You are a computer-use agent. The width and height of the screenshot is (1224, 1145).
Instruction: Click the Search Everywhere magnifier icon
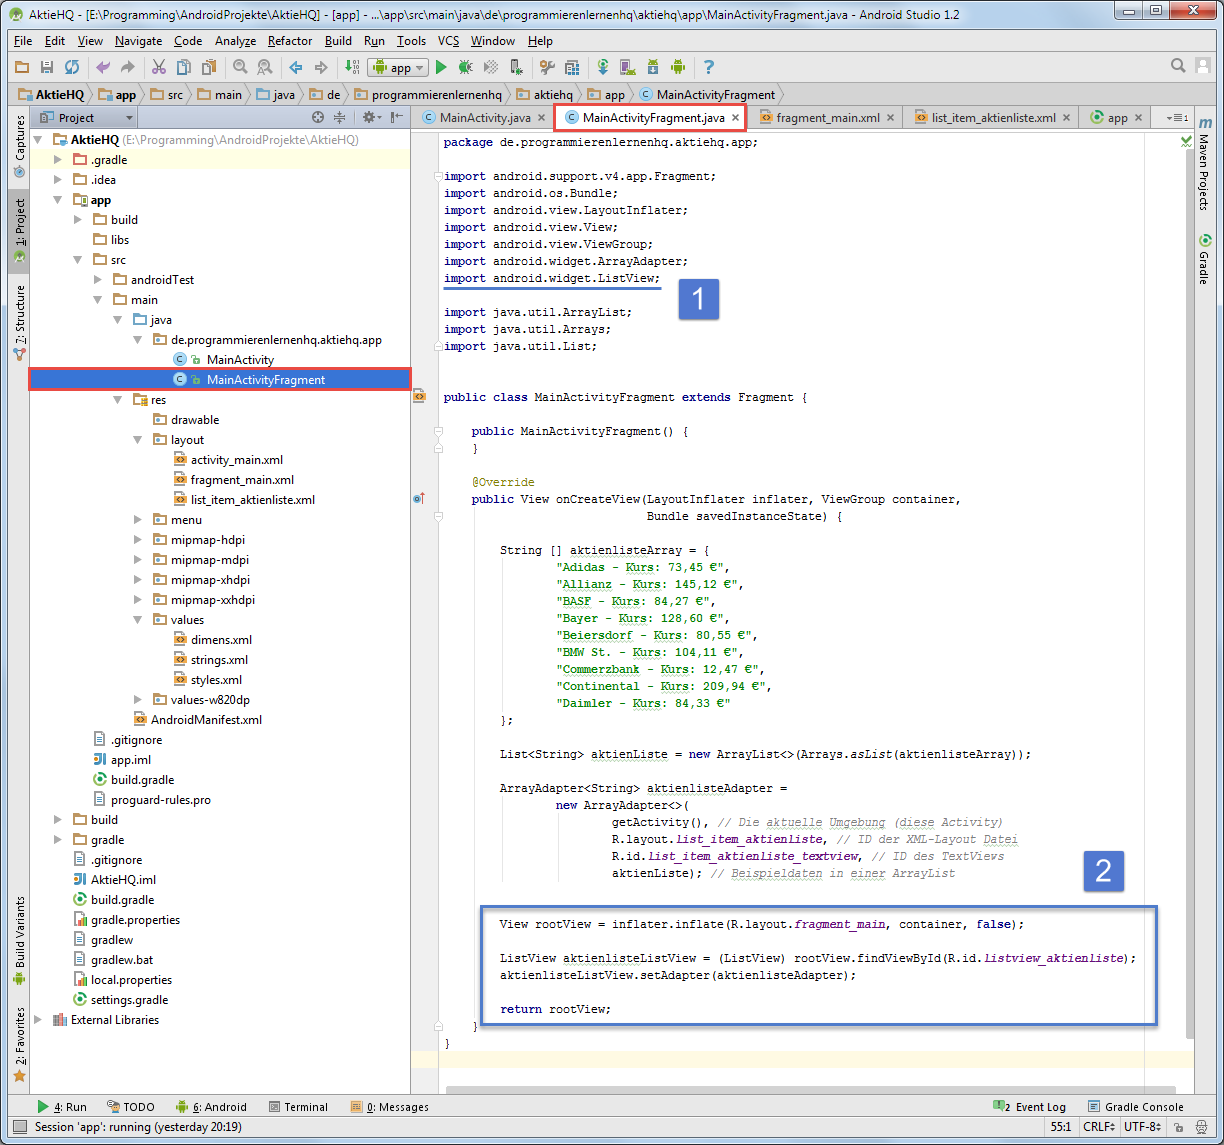tap(1179, 66)
